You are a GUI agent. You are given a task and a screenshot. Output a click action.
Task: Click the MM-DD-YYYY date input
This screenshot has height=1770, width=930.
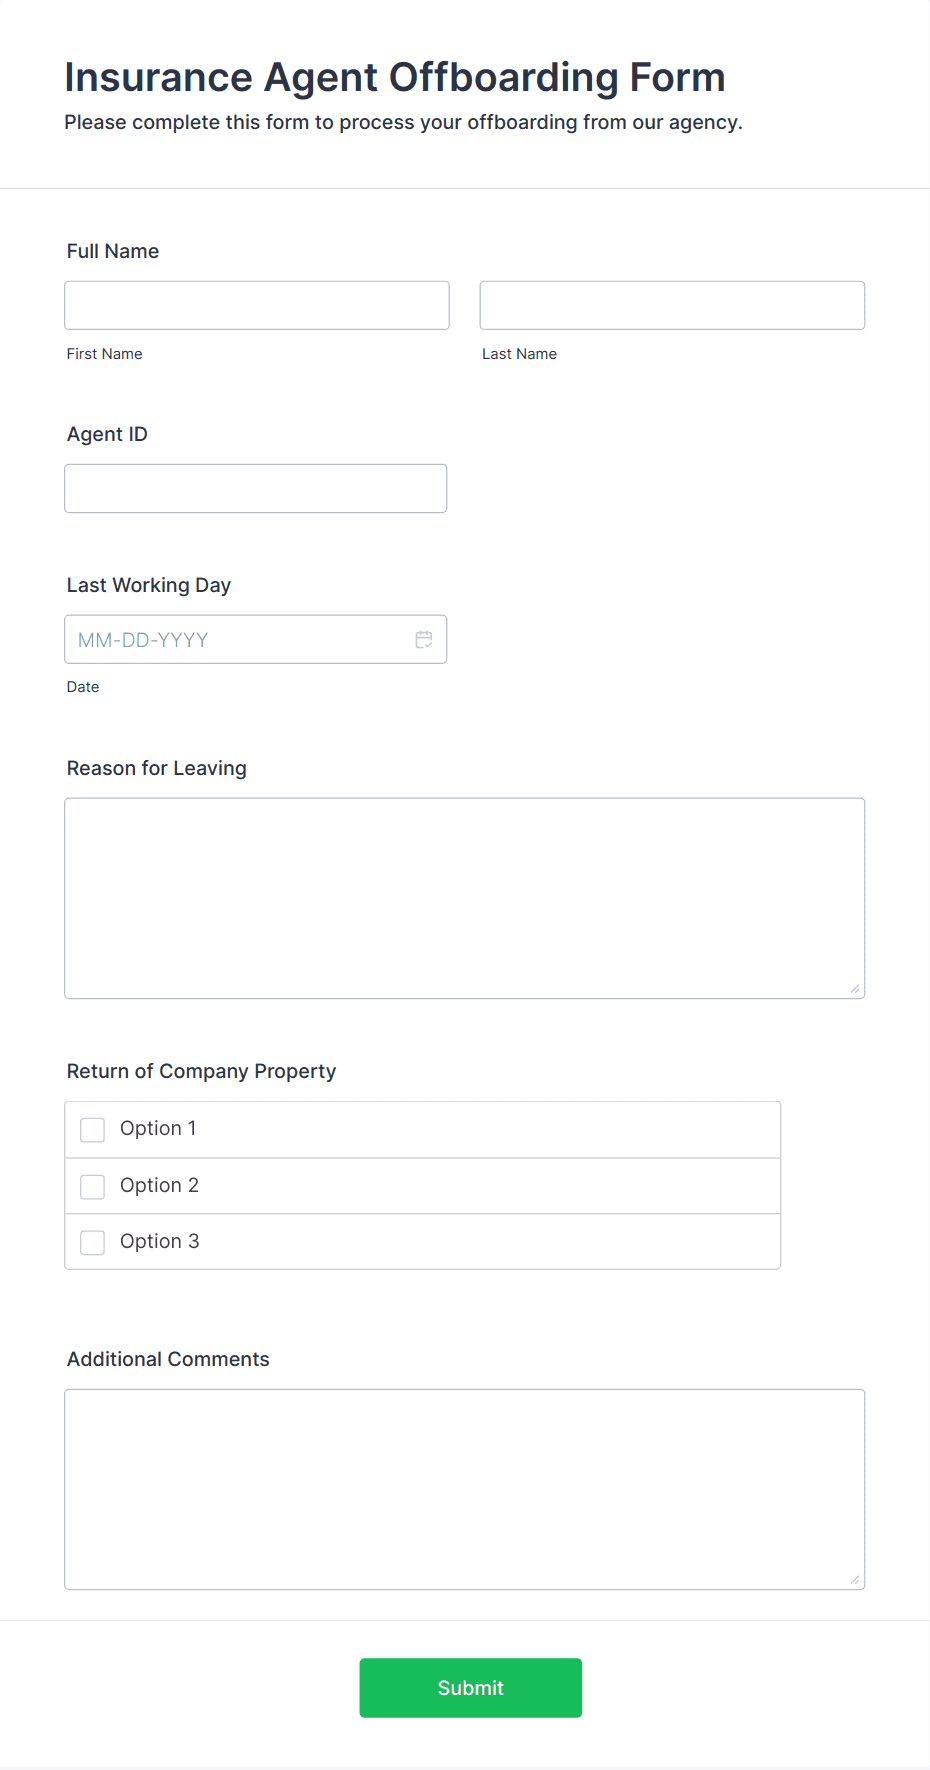pyautogui.click(x=256, y=639)
